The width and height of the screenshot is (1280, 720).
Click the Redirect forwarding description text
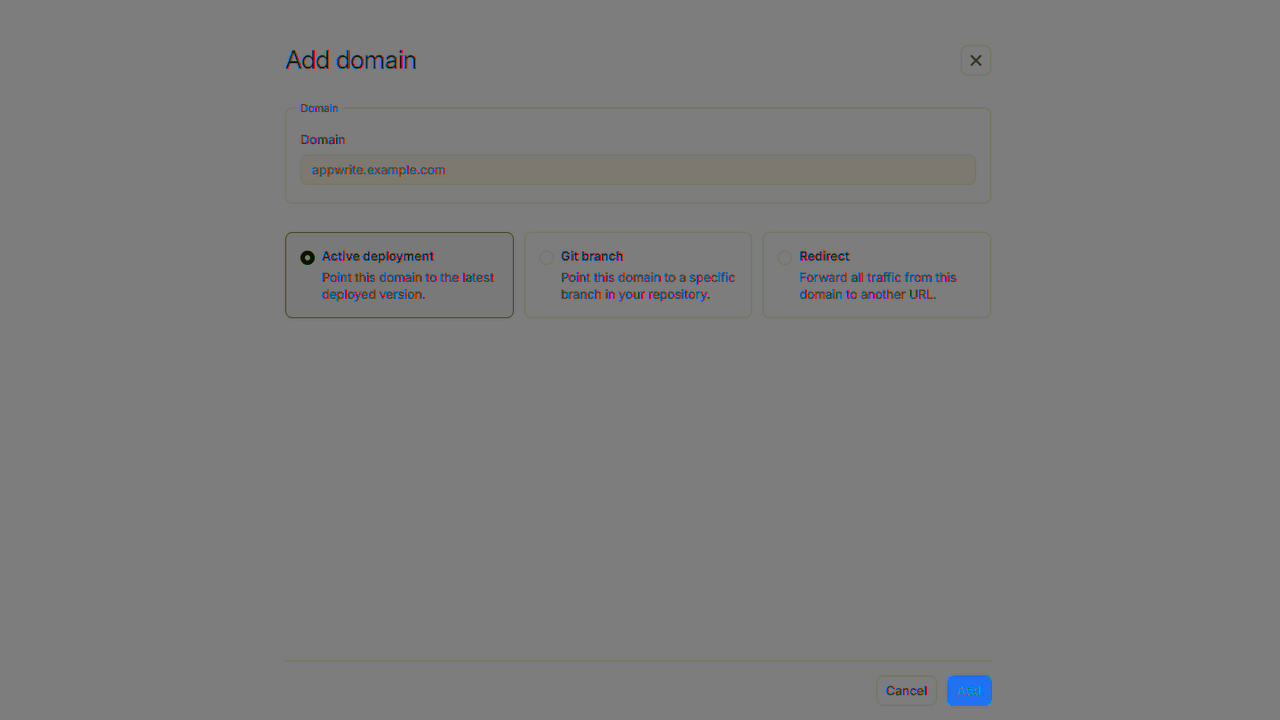click(x=877, y=286)
